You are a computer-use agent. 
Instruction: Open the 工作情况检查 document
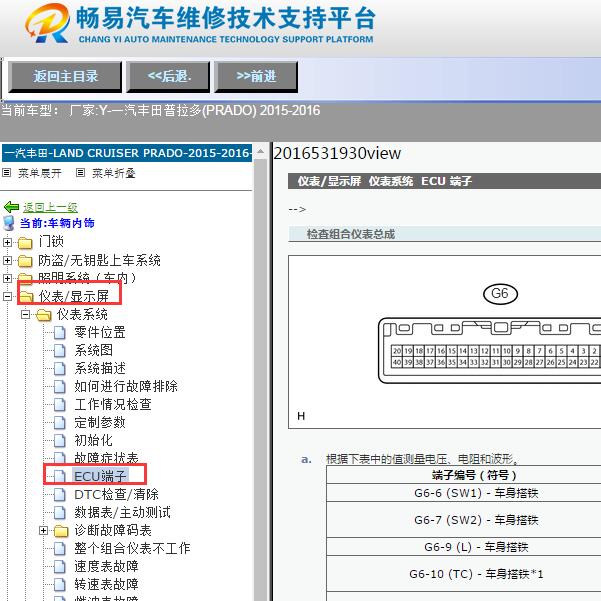pos(113,404)
